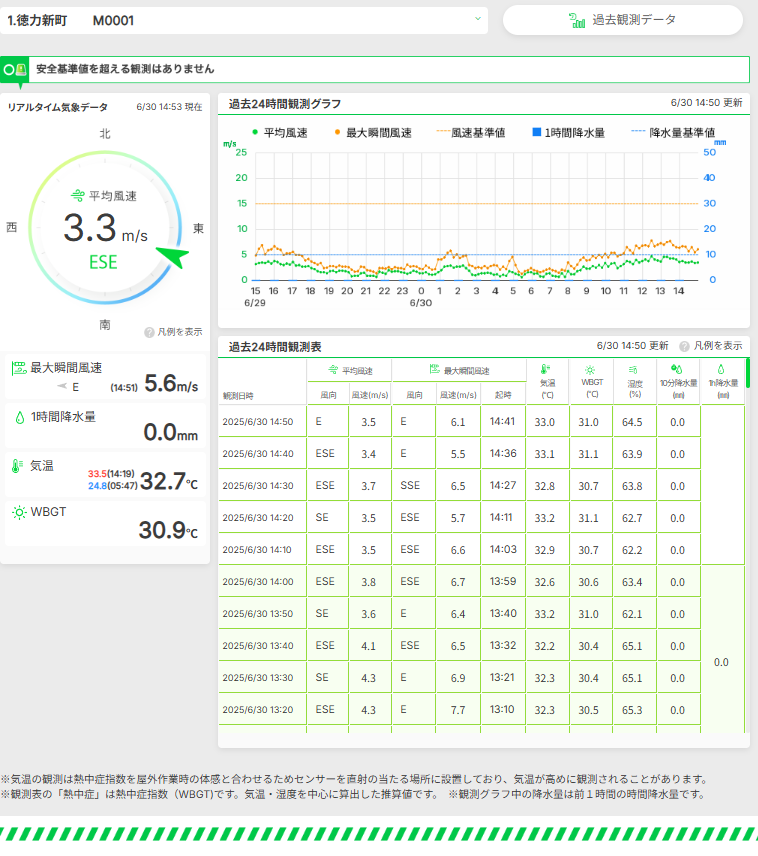Click the 観測日時 column header

238,396
